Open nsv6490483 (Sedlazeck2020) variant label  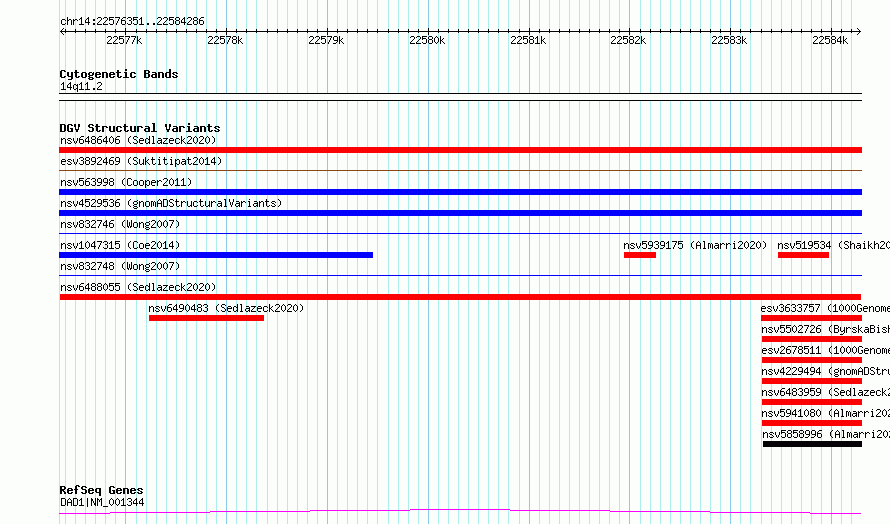pos(226,308)
